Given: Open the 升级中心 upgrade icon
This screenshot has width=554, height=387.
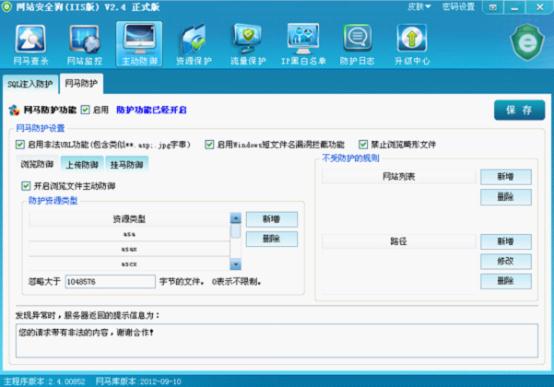Looking at the screenshot, I should (x=412, y=44).
